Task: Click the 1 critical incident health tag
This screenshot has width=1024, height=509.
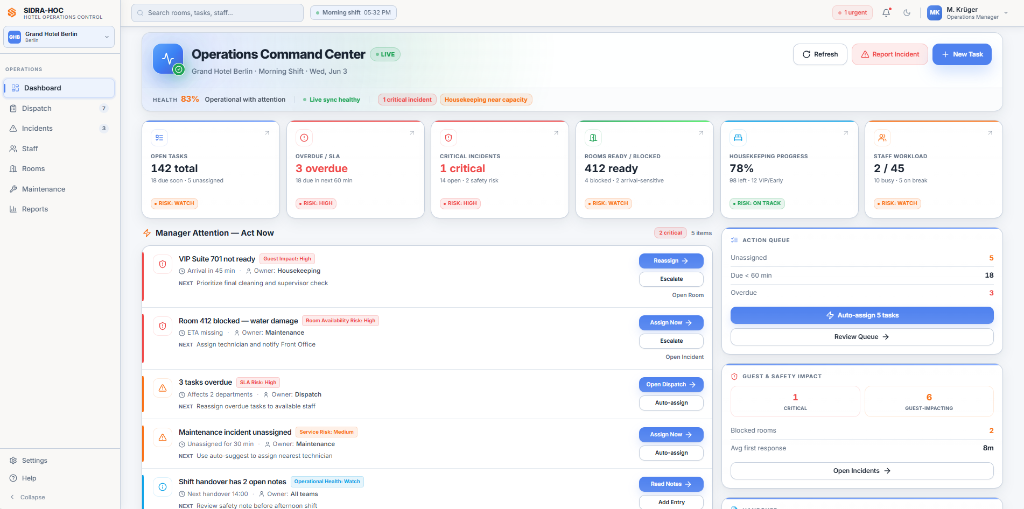Action: [x=407, y=99]
